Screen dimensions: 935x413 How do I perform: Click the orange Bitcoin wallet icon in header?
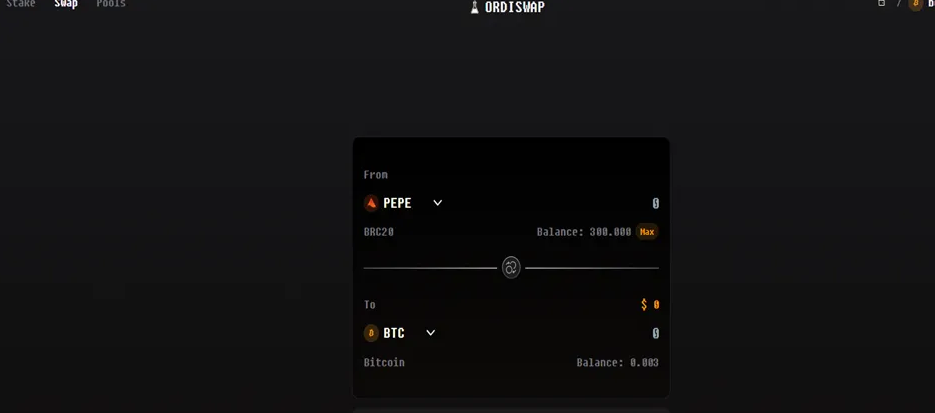(915, 4)
